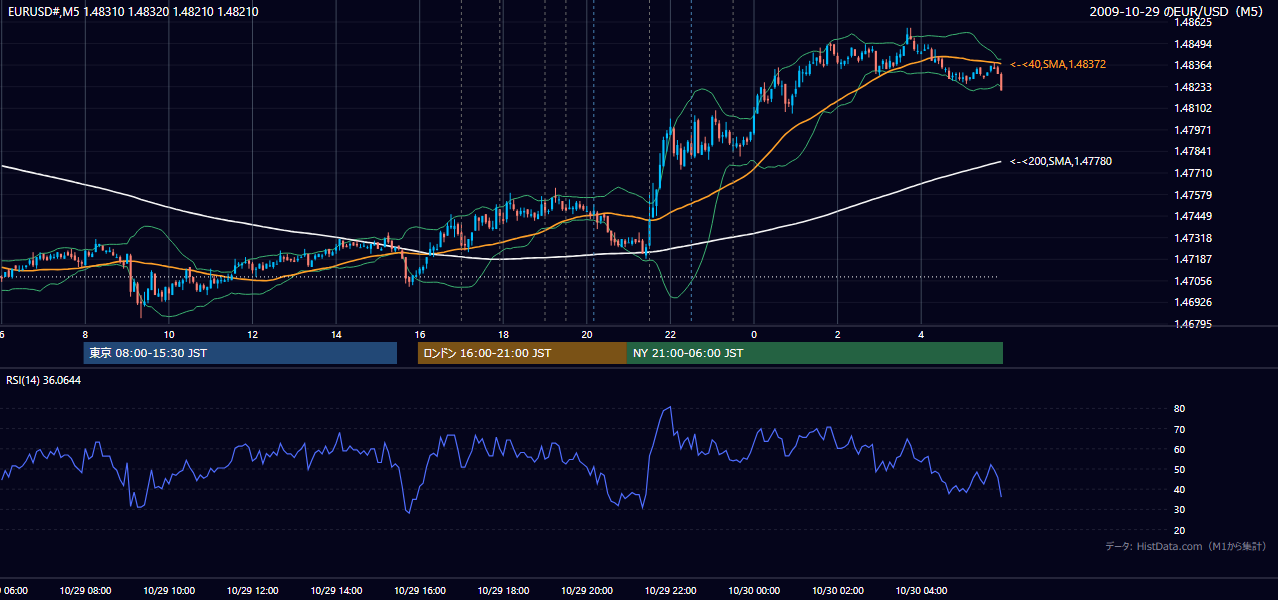Click the RSI(14) 36.0644 indicator label

click(44, 380)
